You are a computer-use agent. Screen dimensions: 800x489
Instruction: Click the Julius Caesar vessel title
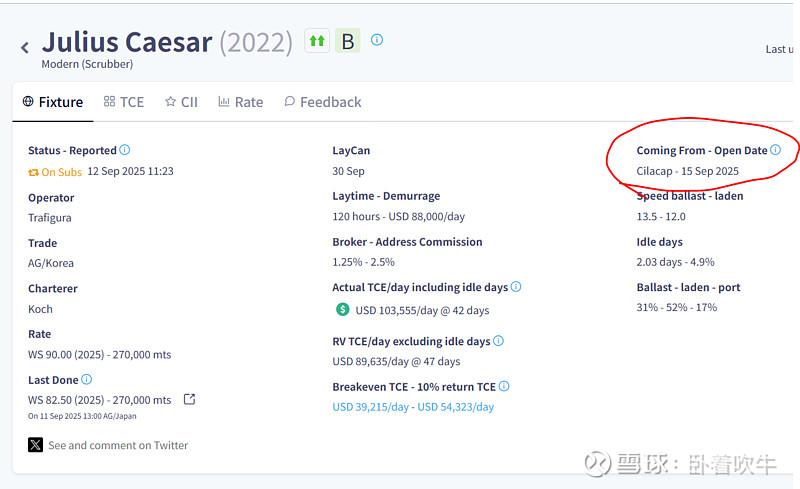(x=127, y=42)
